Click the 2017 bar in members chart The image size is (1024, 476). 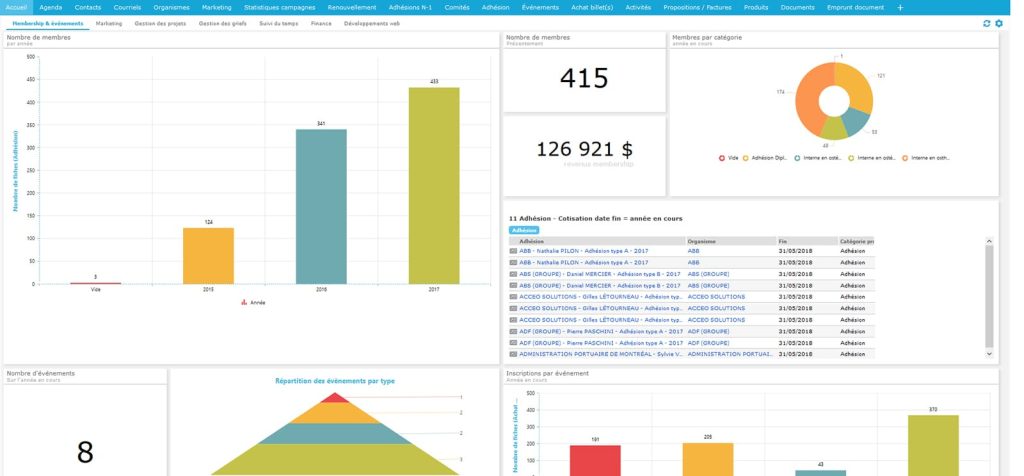433,185
